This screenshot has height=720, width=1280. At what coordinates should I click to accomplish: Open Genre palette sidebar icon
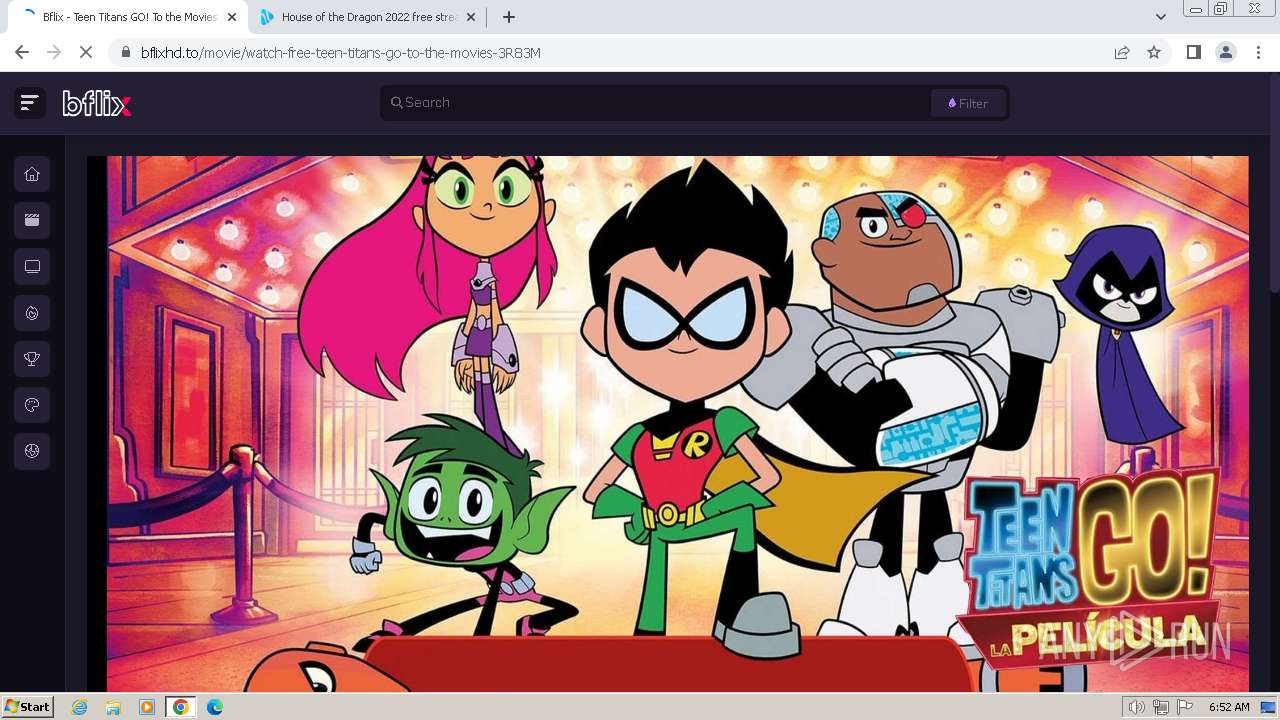click(32, 405)
